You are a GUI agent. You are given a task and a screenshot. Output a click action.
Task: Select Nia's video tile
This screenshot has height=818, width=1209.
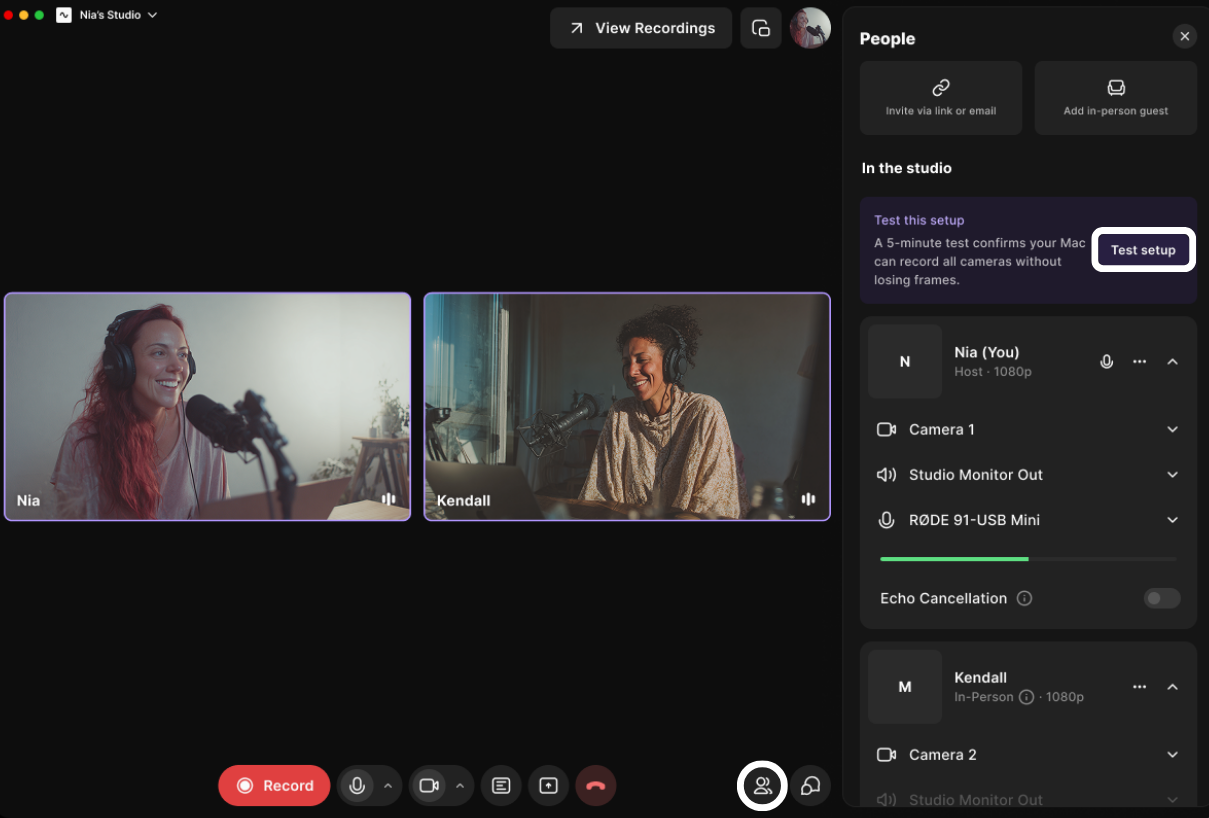(x=208, y=407)
